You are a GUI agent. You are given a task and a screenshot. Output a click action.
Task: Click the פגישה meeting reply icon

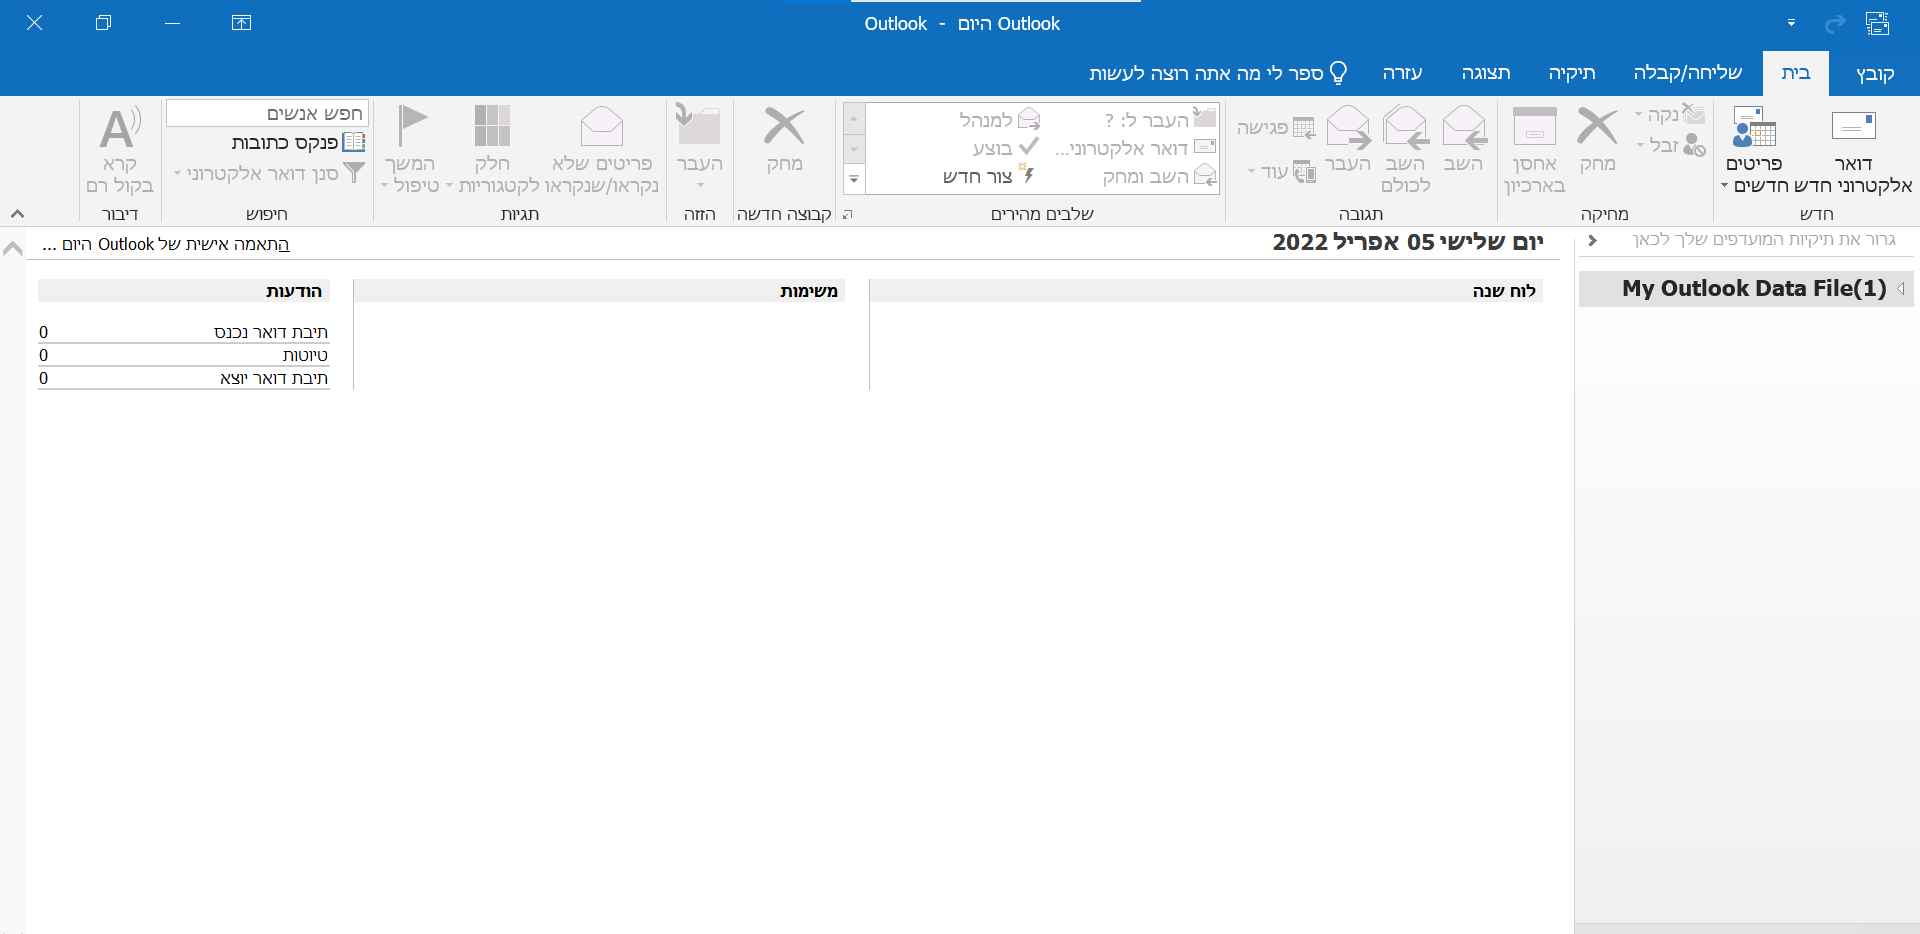1276,127
